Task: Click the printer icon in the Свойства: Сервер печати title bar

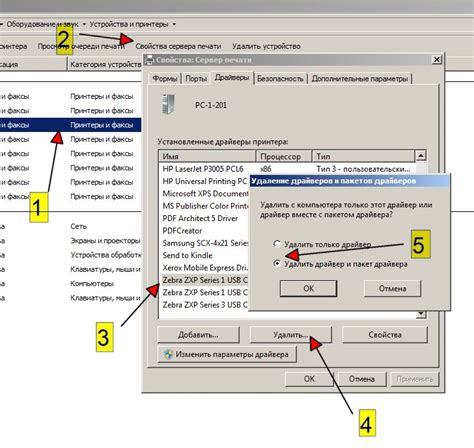Action: pos(149,60)
